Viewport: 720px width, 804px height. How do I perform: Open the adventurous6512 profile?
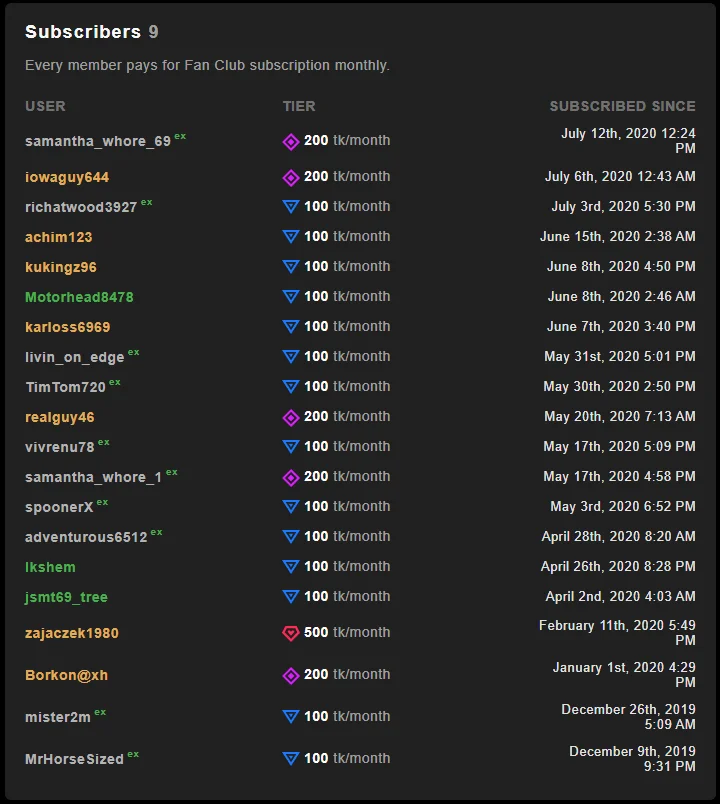(x=86, y=537)
